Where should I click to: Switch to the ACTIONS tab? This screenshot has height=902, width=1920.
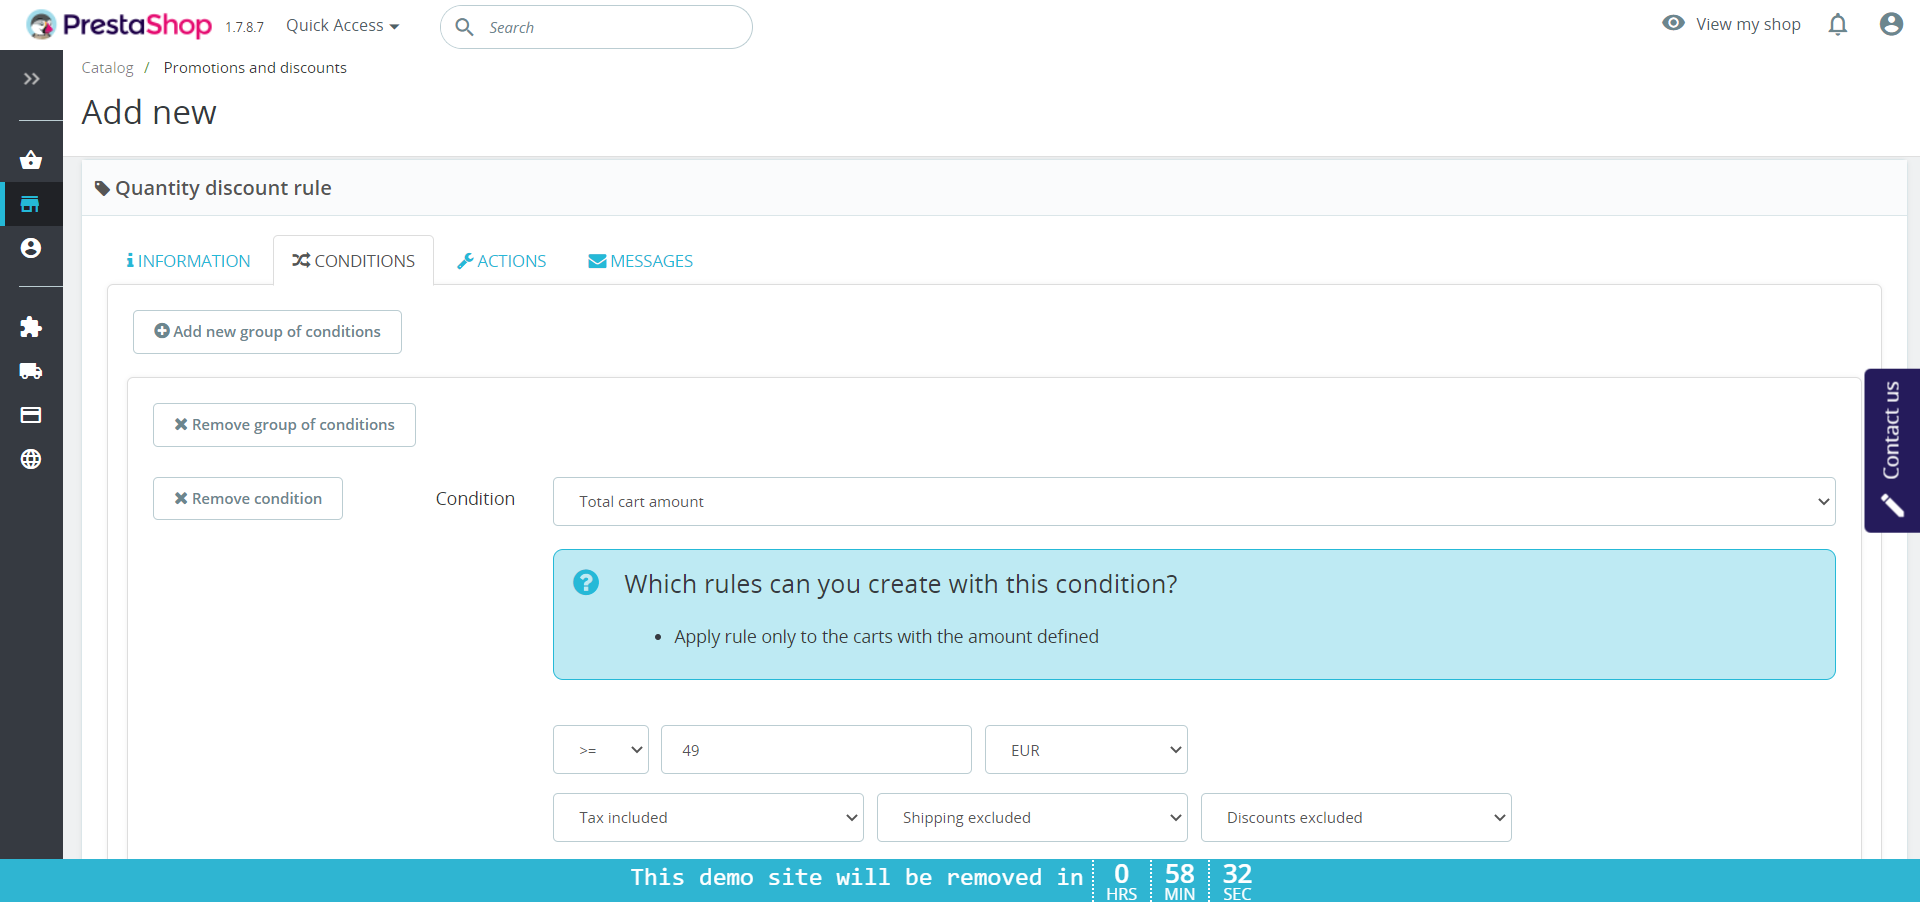(502, 261)
